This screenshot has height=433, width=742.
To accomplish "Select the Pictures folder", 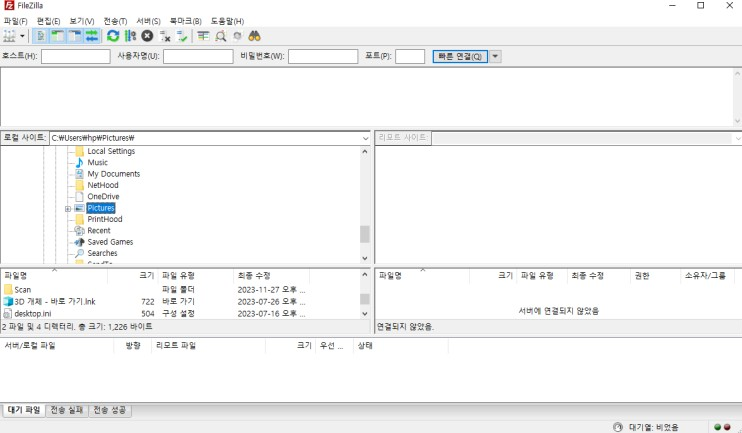I will click(101, 208).
